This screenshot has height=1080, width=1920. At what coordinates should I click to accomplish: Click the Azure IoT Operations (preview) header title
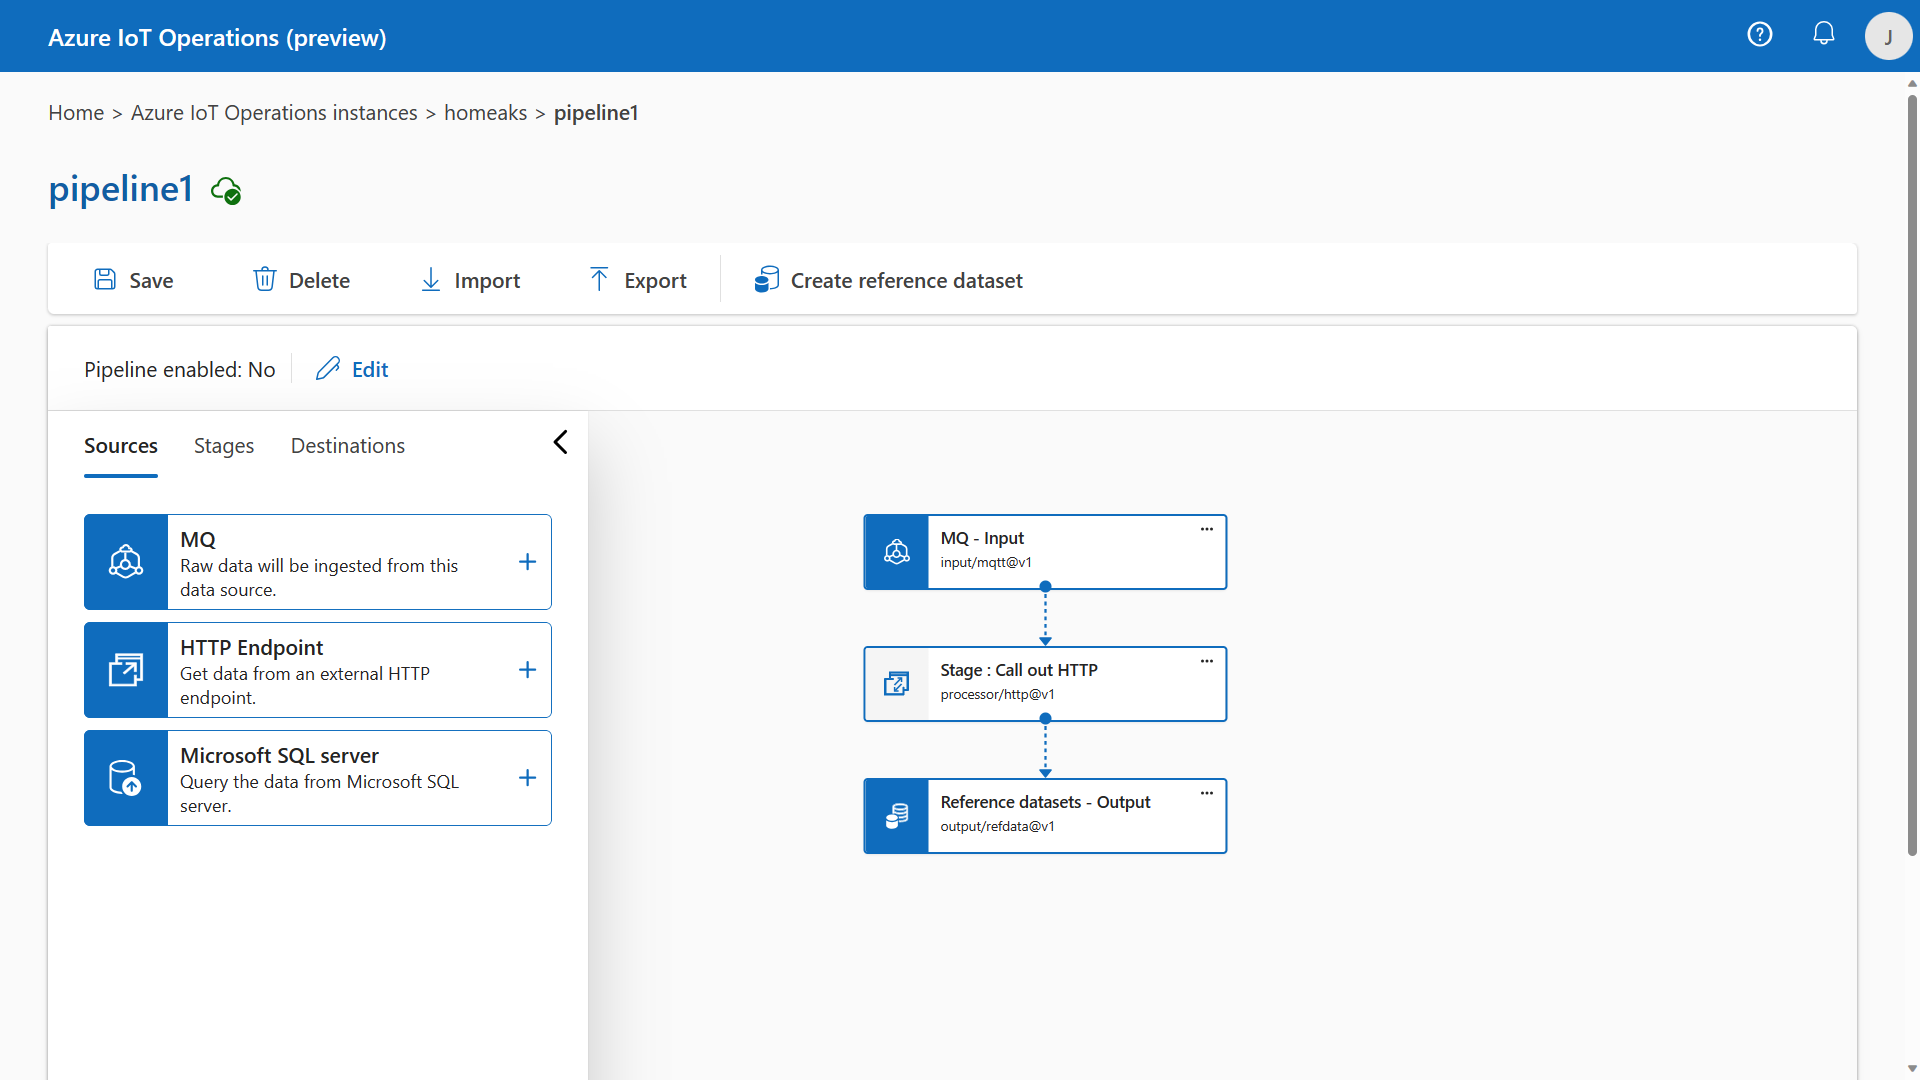point(217,38)
